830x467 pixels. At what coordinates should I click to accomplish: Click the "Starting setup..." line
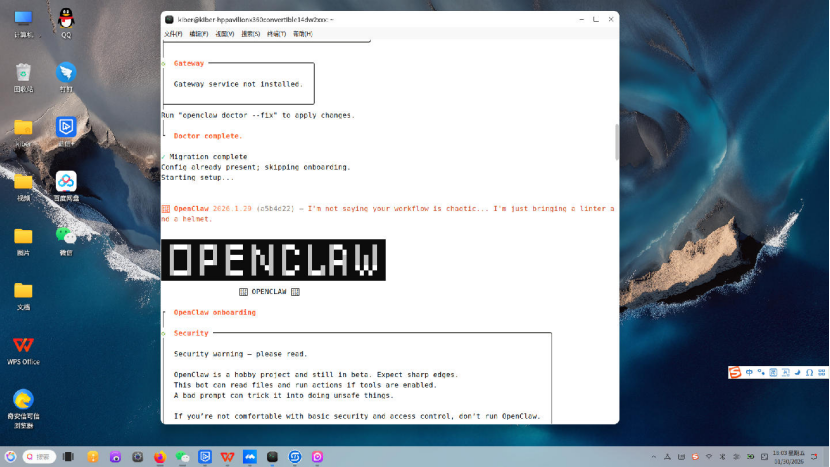point(197,177)
